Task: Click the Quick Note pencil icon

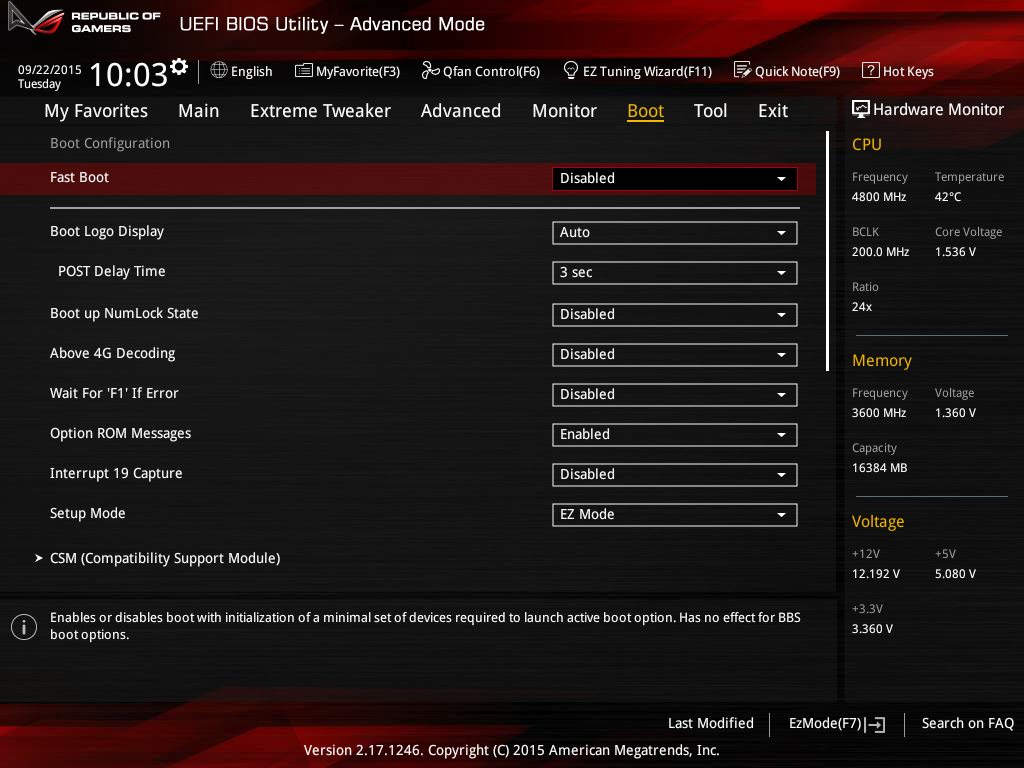Action: 743,70
